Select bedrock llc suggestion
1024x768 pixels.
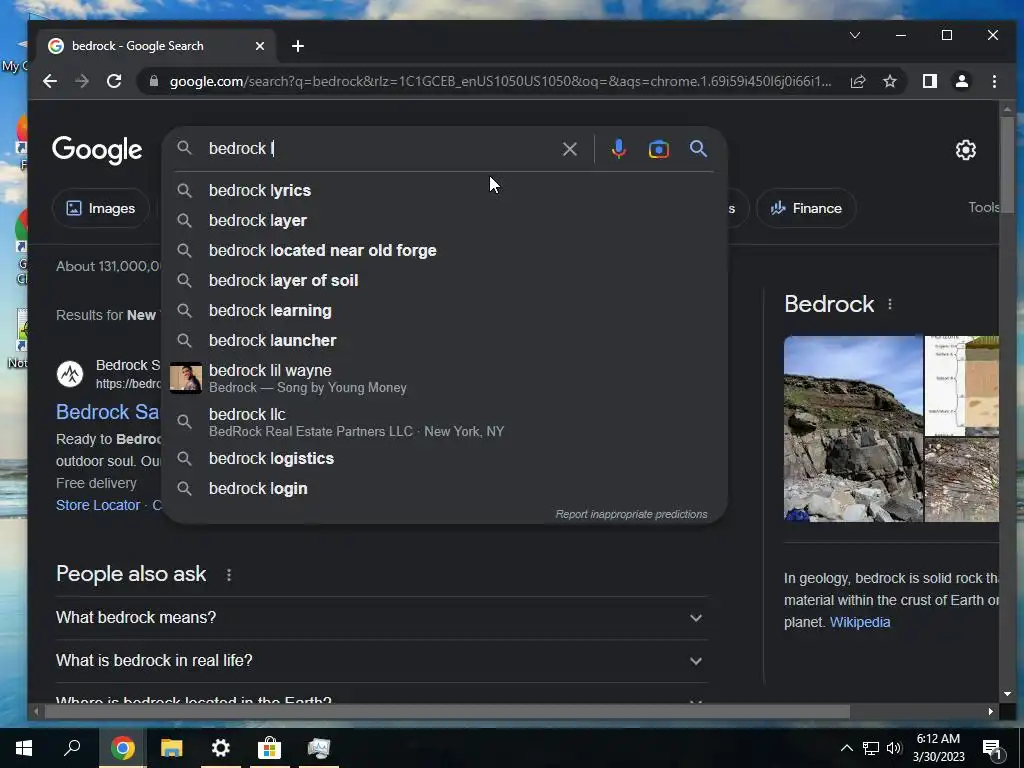click(444, 422)
